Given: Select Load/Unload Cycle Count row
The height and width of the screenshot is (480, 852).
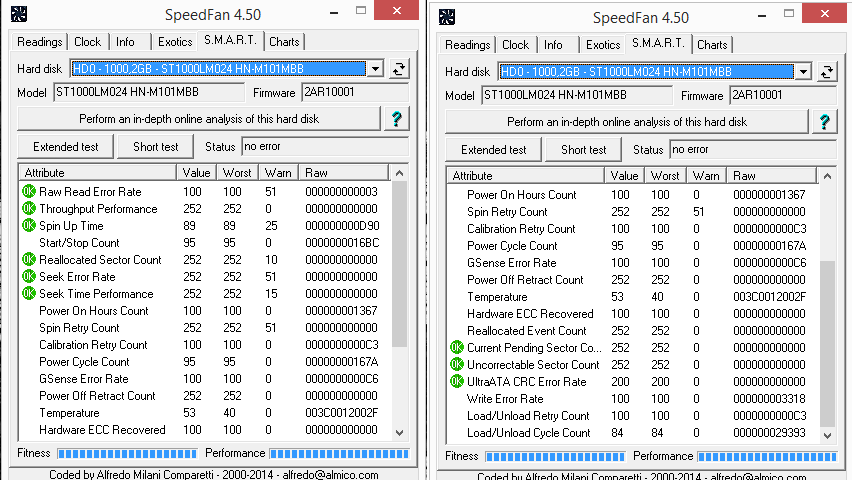Looking at the screenshot, I should coord(632,433).
